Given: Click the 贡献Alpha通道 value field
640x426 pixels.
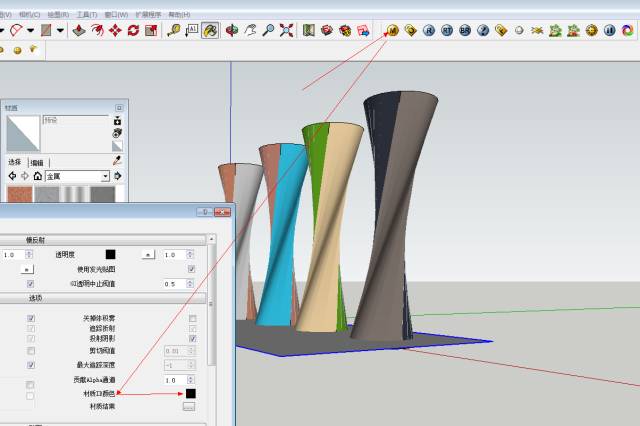Looking at the screenshot, I should tap(175, 380).
